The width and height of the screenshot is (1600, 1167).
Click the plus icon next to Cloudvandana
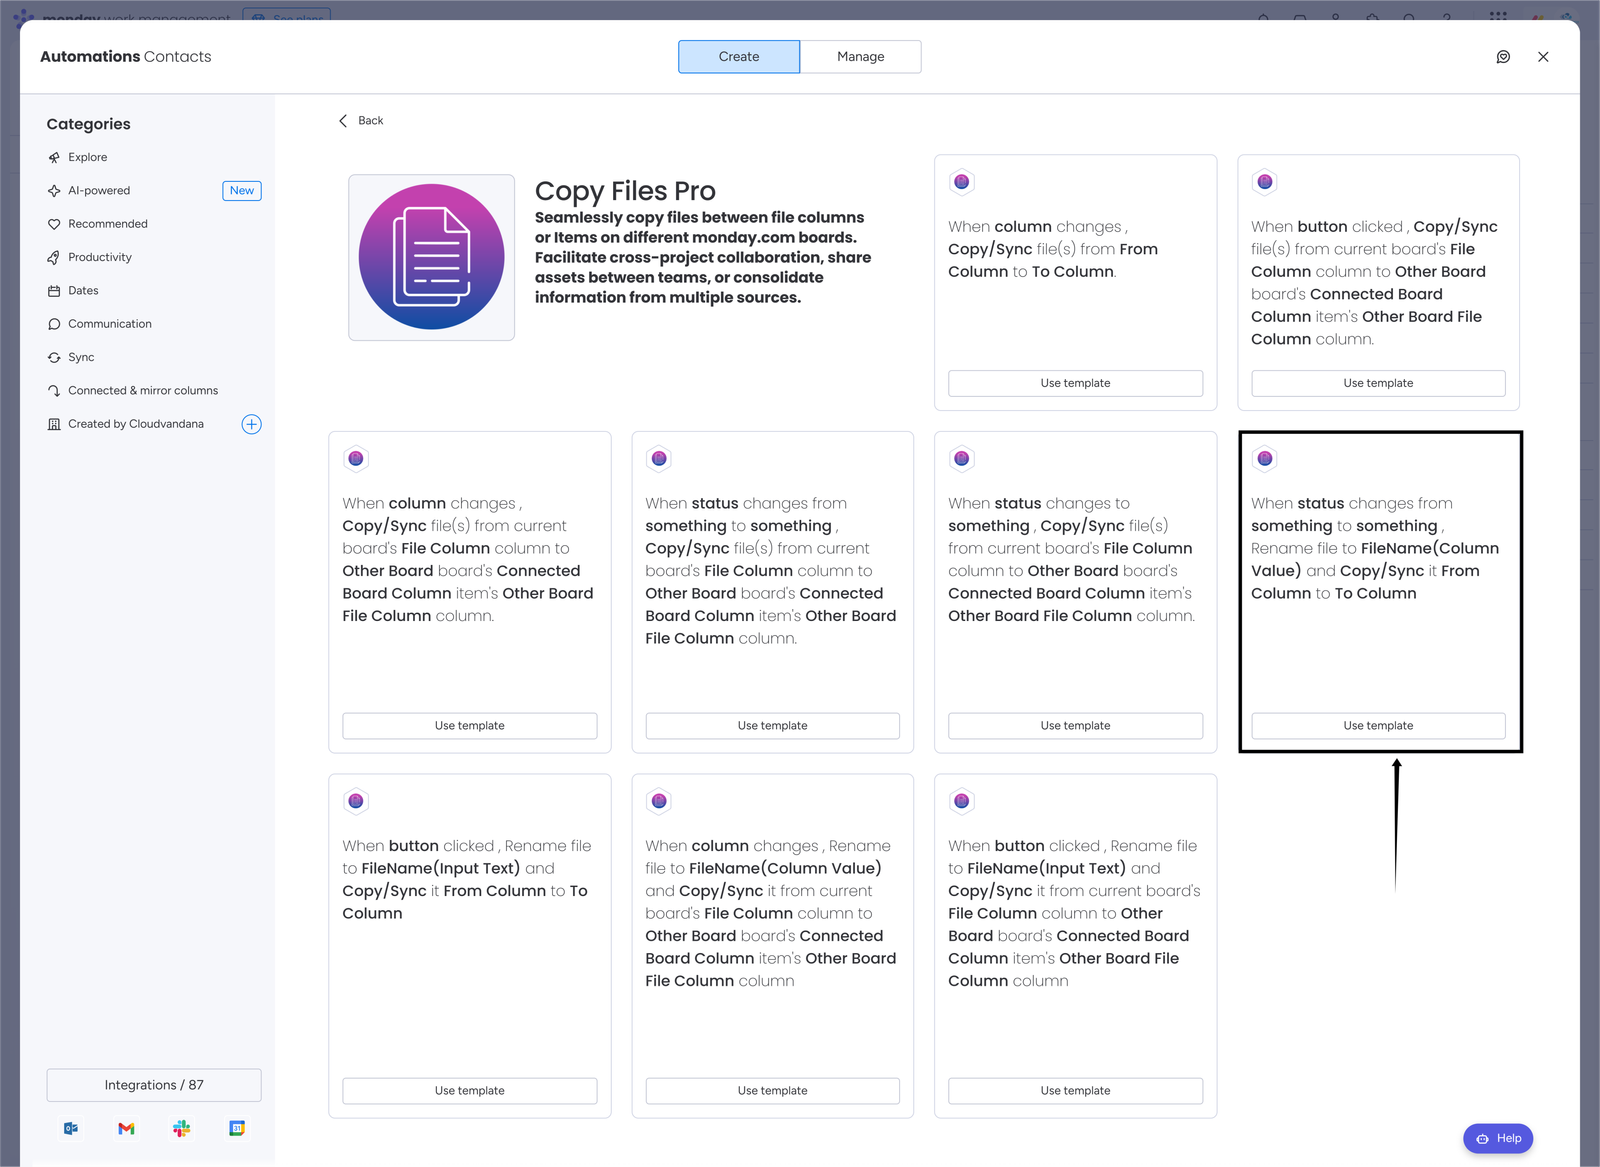pos(252,424)
